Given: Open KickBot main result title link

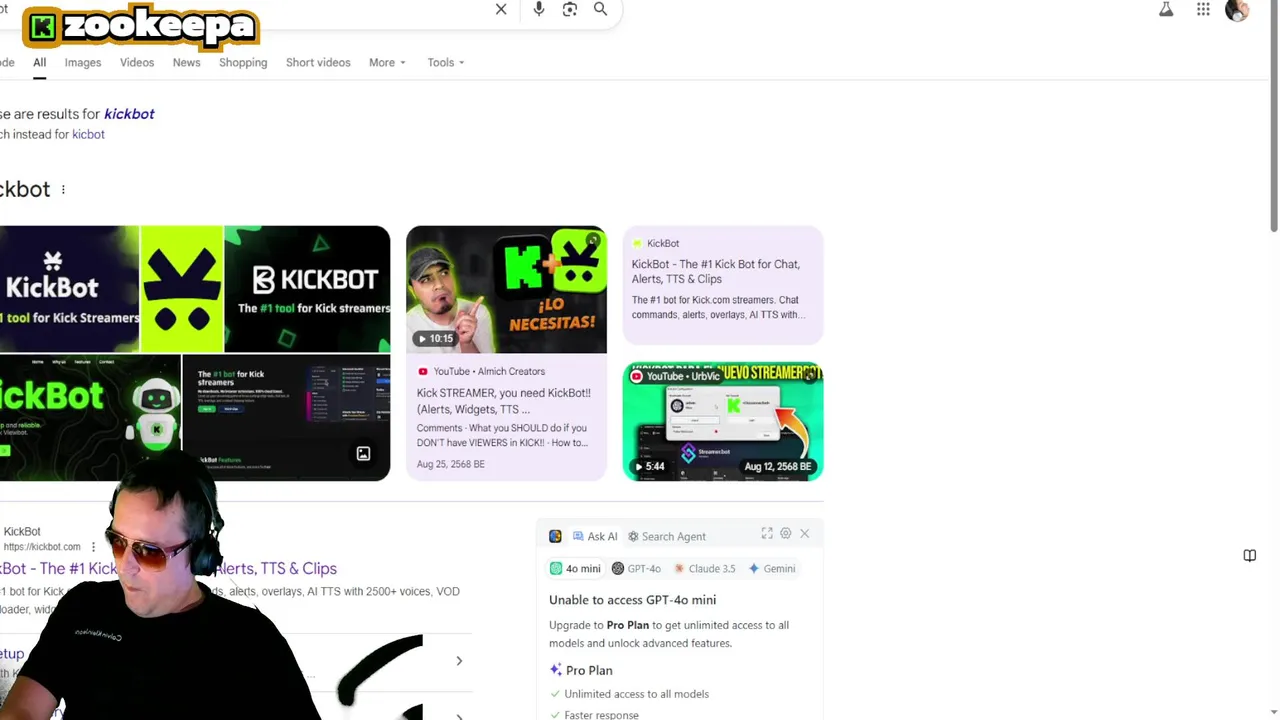Looking at the screenshot, I should point(168,568).
